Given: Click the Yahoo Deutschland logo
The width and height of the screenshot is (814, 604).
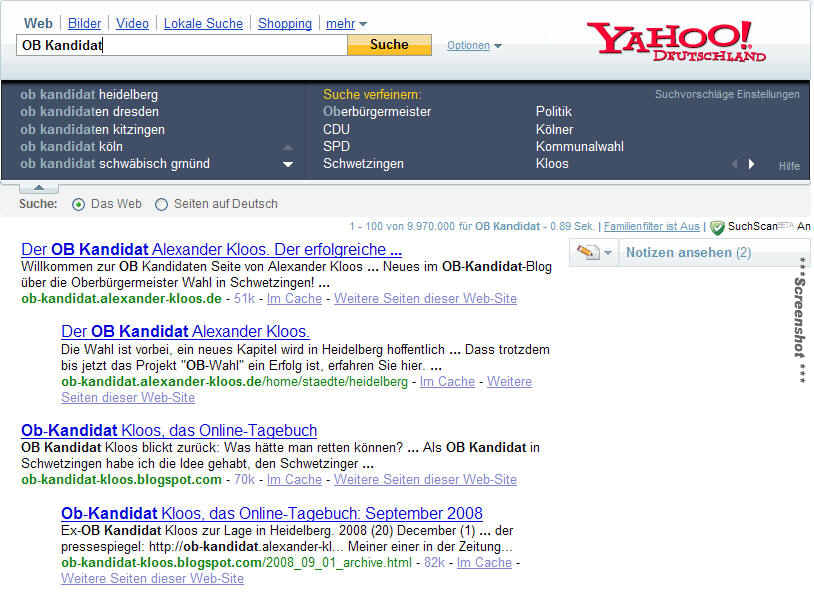Looking at the screenshot, I should click(x=676, y=42).
